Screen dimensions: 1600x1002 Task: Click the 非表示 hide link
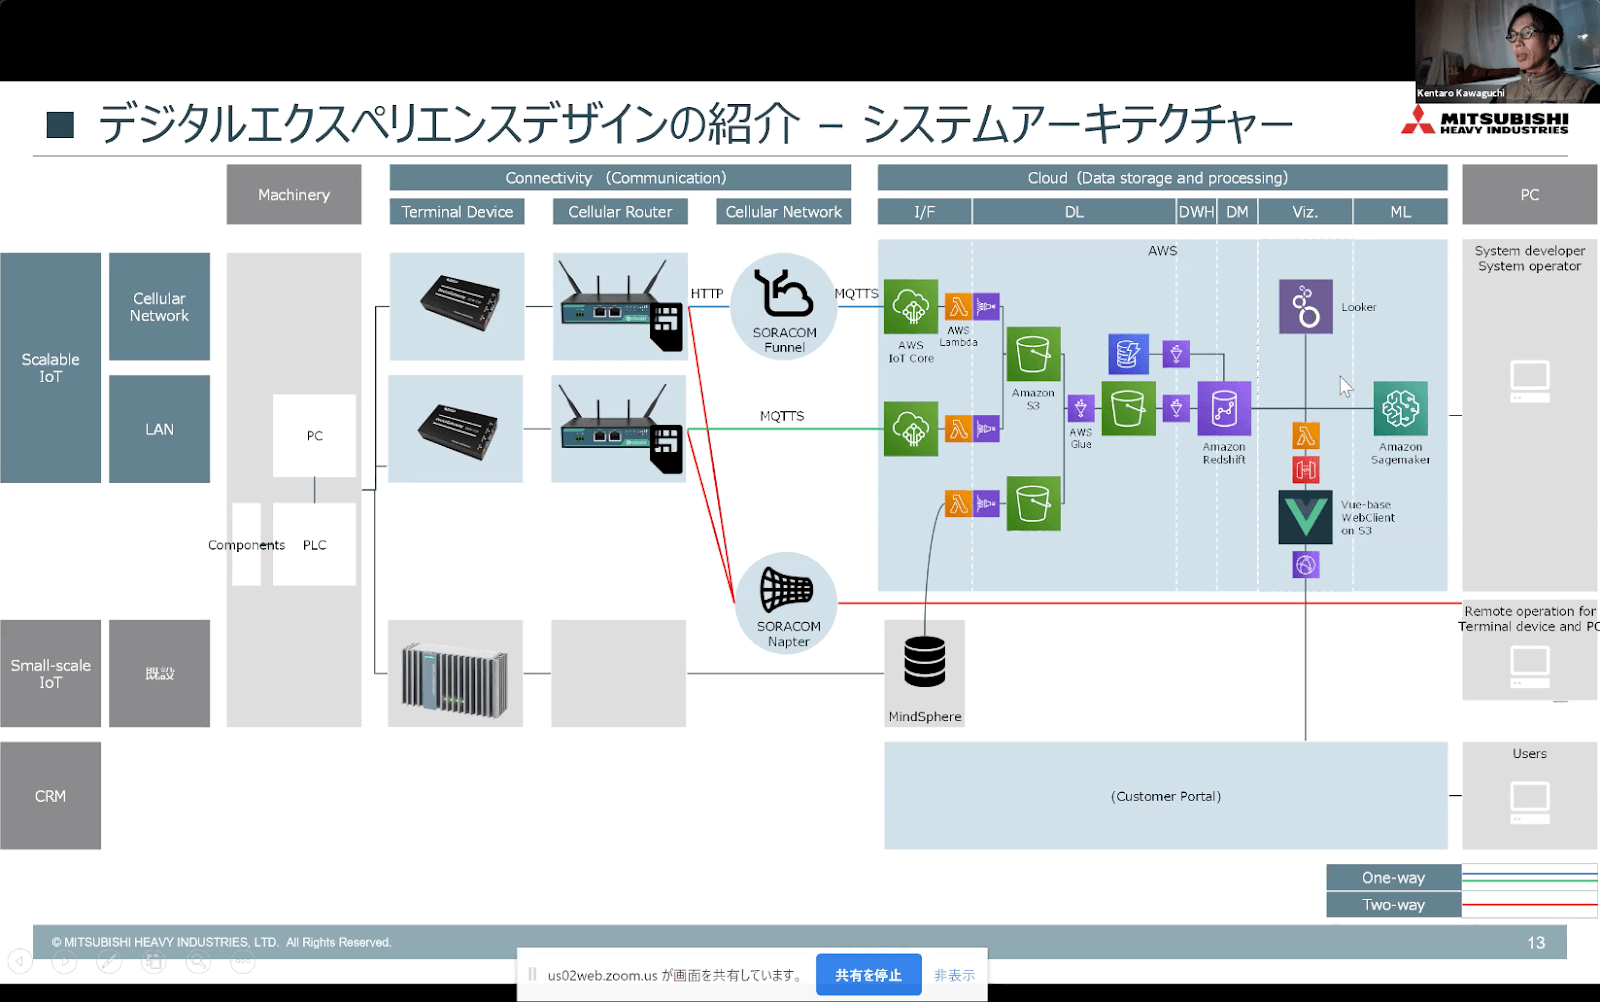coord(954,975)
